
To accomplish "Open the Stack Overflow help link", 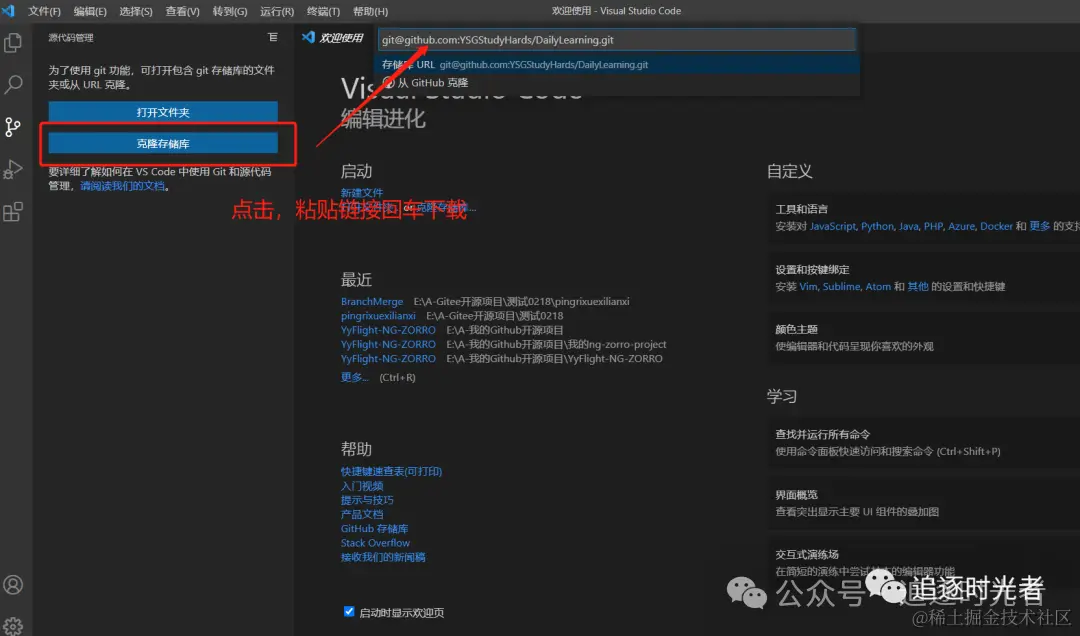I will 375,543.
